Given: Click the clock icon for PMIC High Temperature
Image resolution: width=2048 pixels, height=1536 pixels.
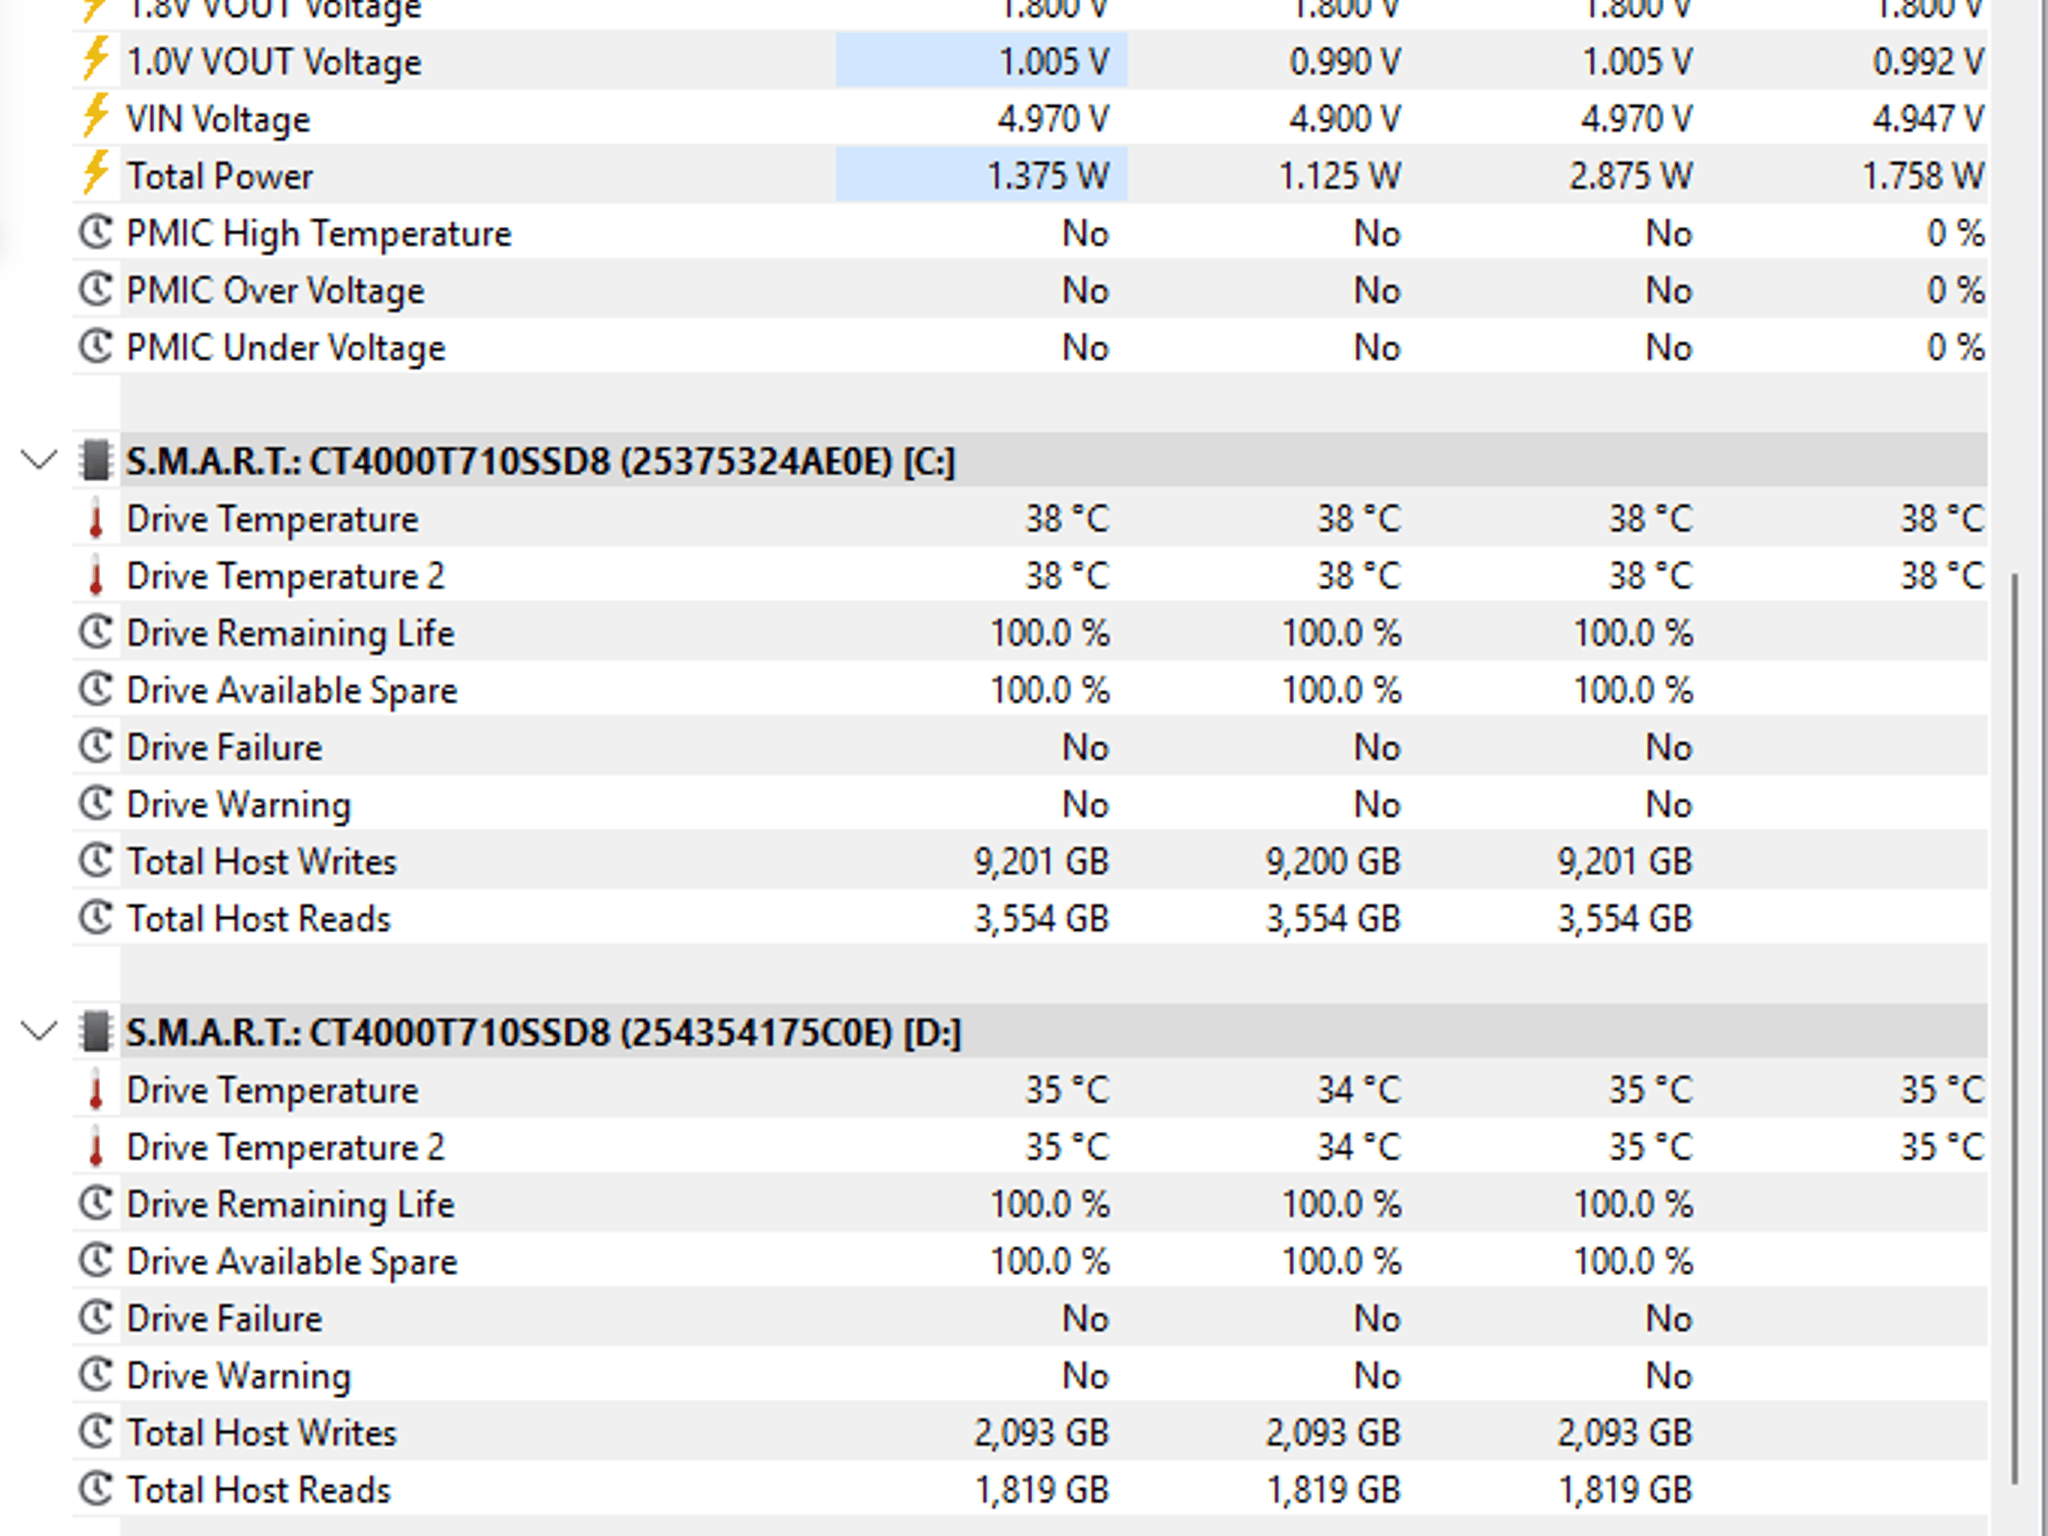Looking at the screenshot, I should click(95, 232).
